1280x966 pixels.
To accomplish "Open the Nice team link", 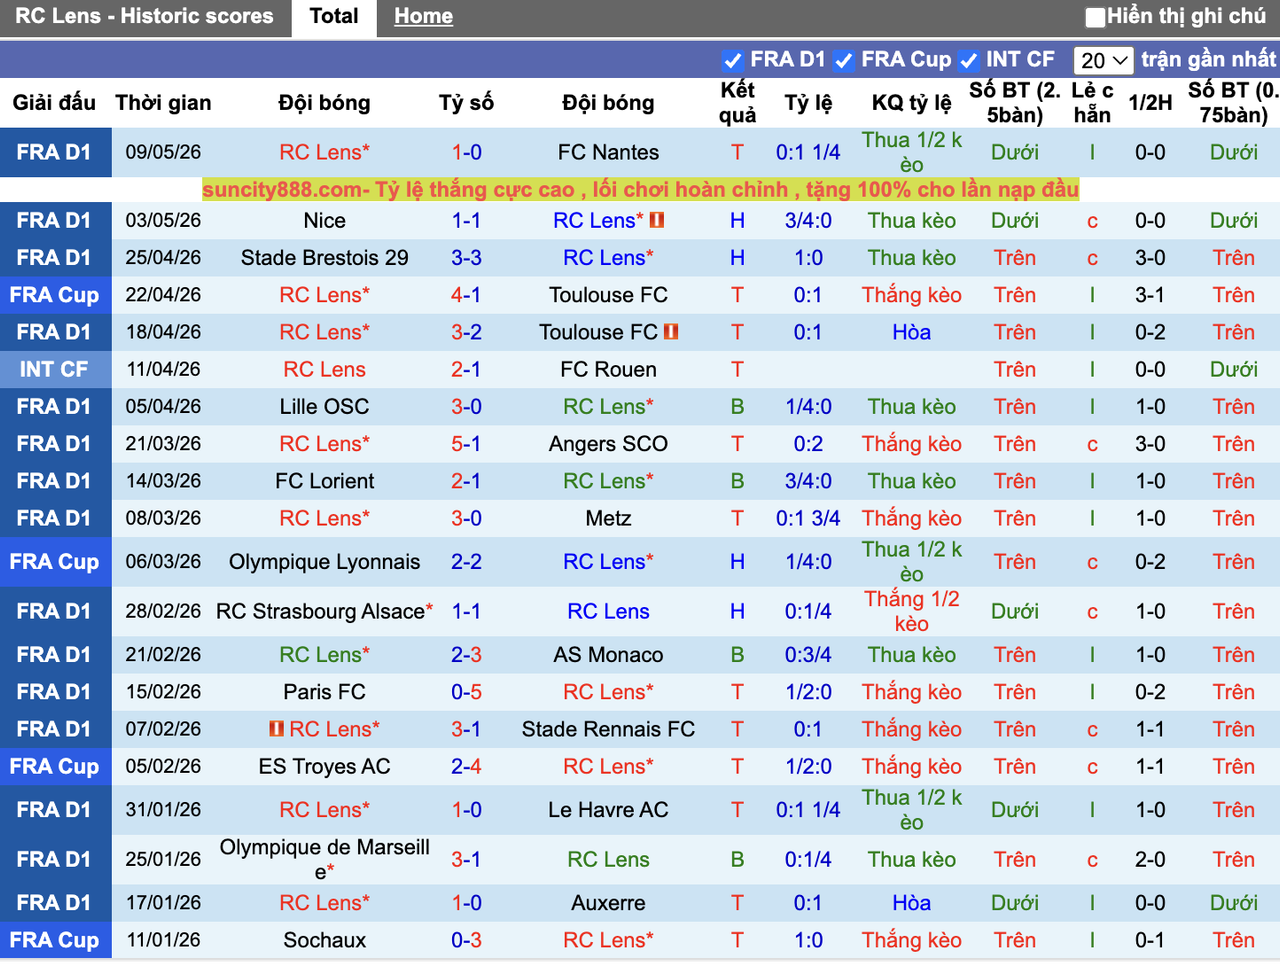I will (324, 220).
